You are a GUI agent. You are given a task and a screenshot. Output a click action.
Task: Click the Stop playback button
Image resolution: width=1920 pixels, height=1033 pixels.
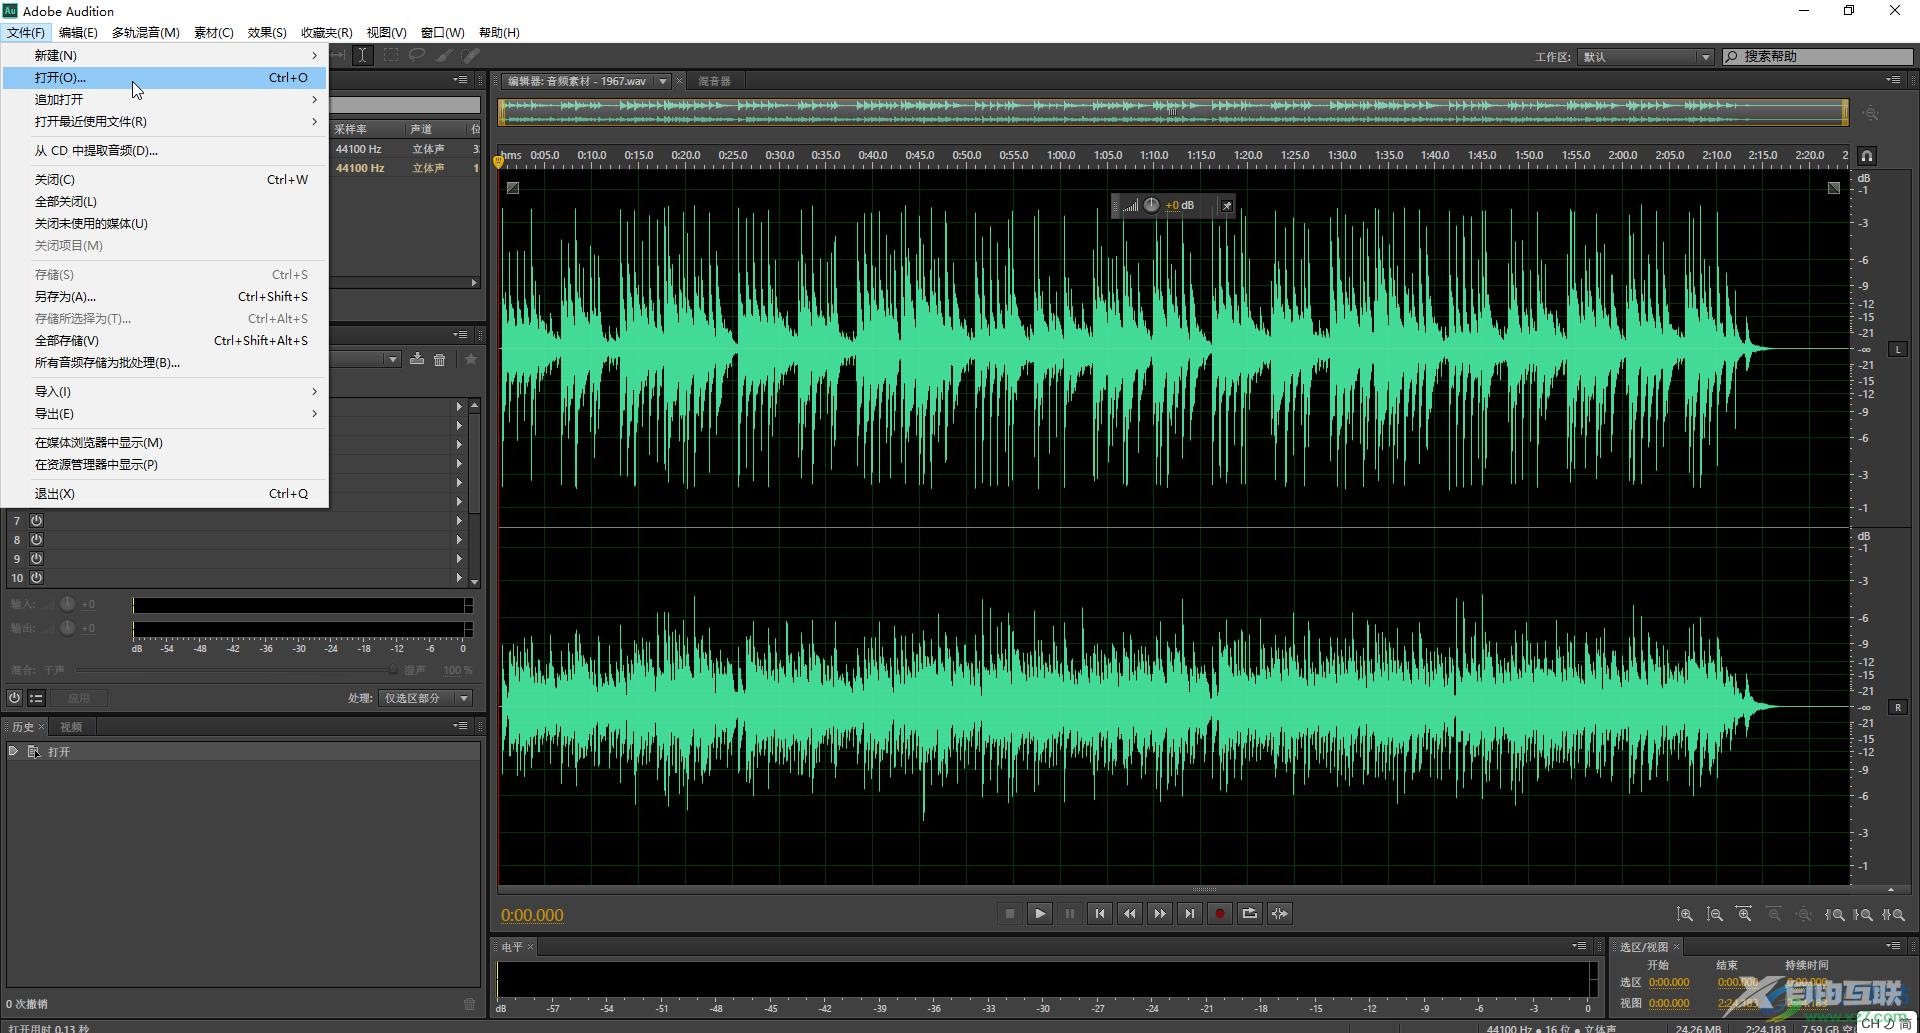(x=1010, y=913)
